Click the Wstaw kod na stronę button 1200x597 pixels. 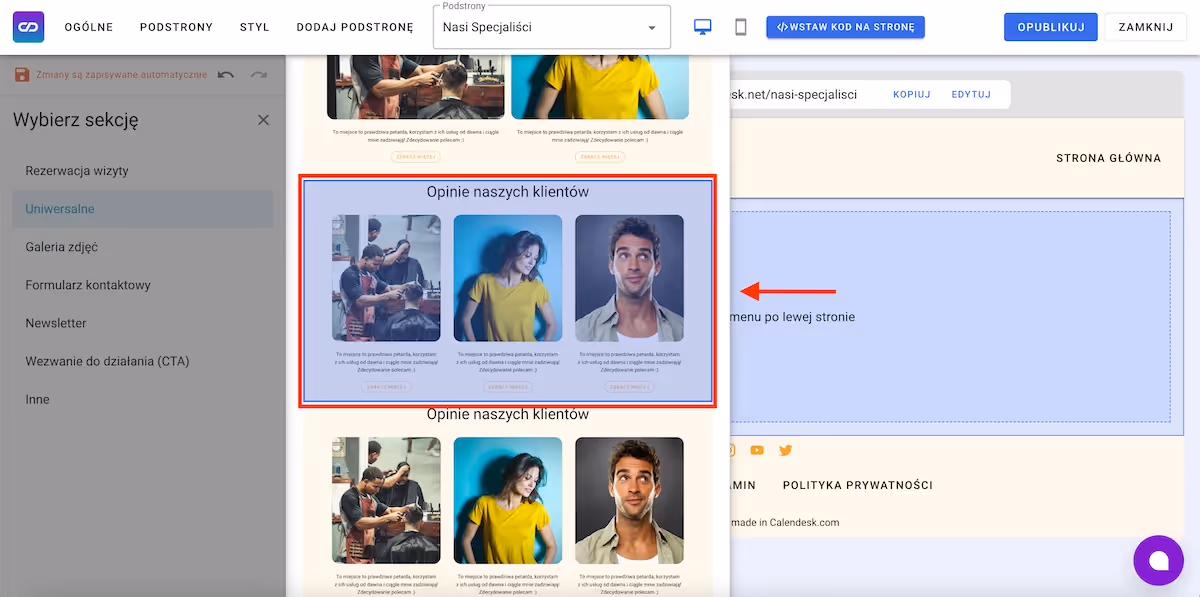click(x=845, y=27)
